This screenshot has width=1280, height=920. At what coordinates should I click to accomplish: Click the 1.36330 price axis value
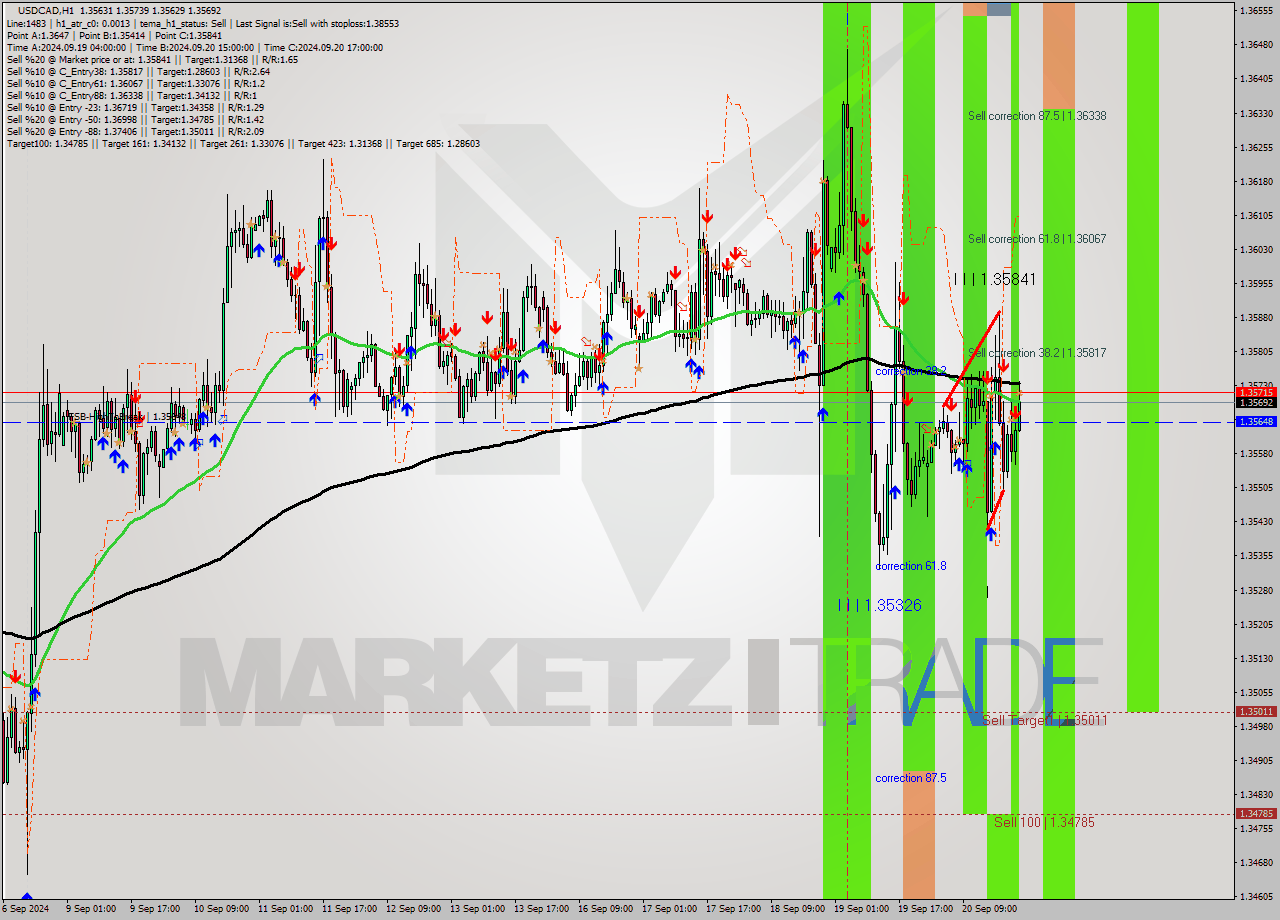(1256, 113)
